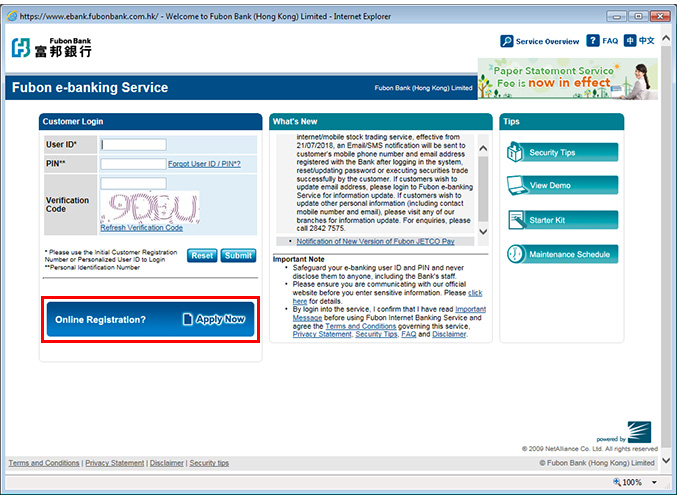Minimize the Internet Explorer window
This screenshot has width=677, height=500.
(x=616, y=16)
